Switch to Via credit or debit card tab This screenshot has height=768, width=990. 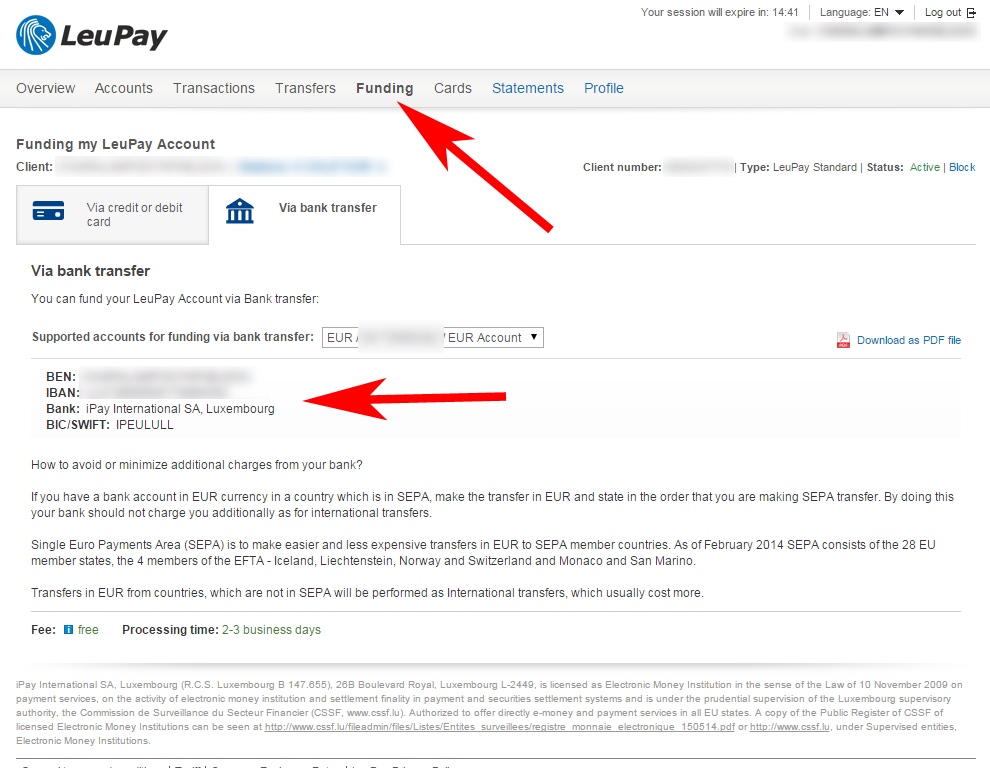pyautogui.click(x=112, y=215)
